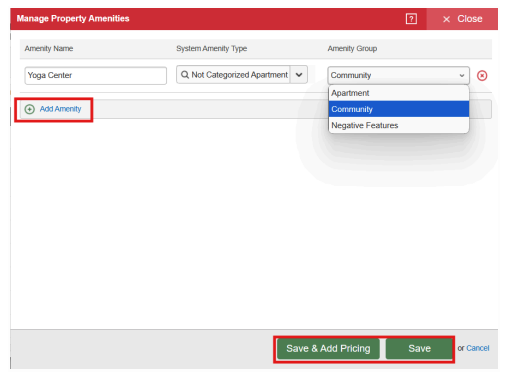Image resolution: width=509 pixels, height=376 pixels.
Task: Click the green Save button
Action: [x=419, y=349]
